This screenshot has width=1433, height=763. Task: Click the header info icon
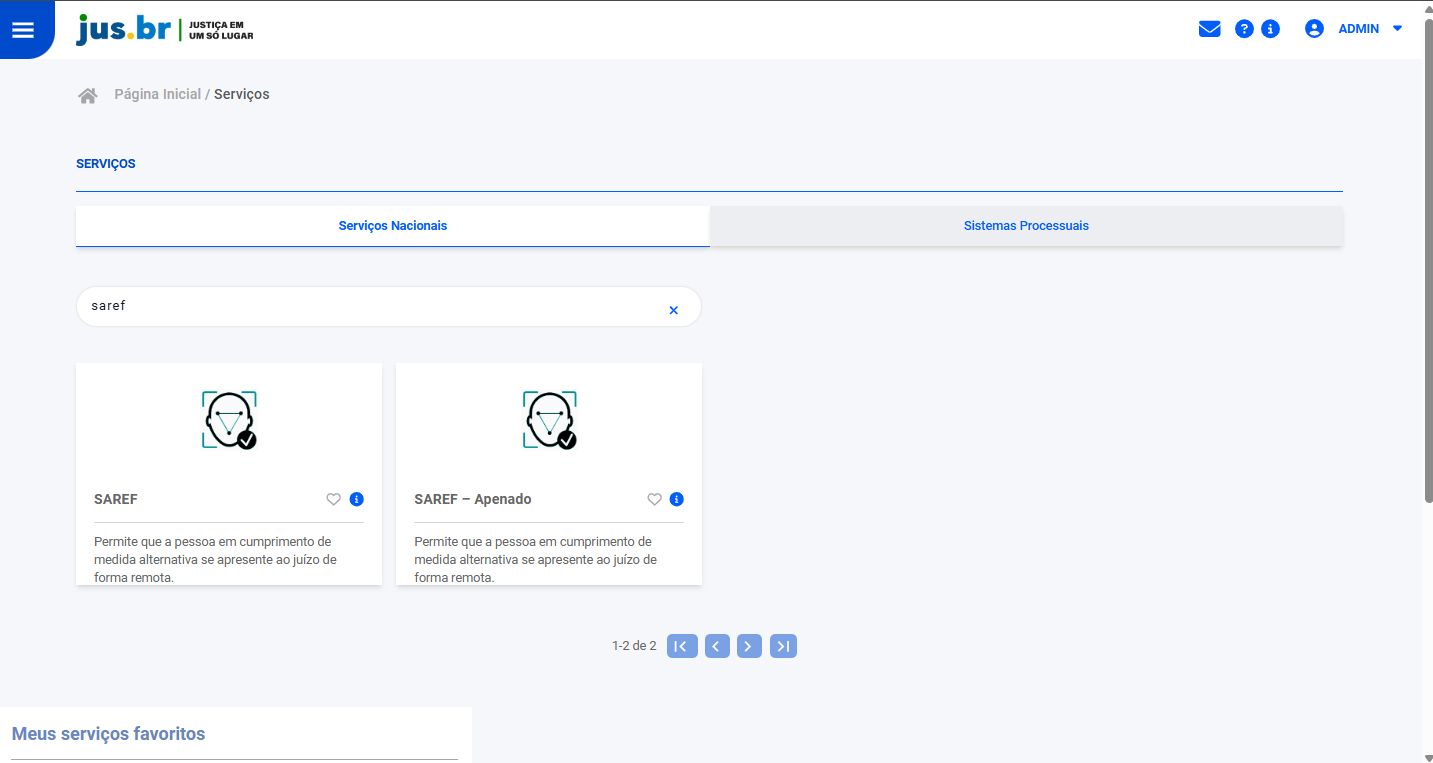pyautogui.click(x=1270, y=29)
